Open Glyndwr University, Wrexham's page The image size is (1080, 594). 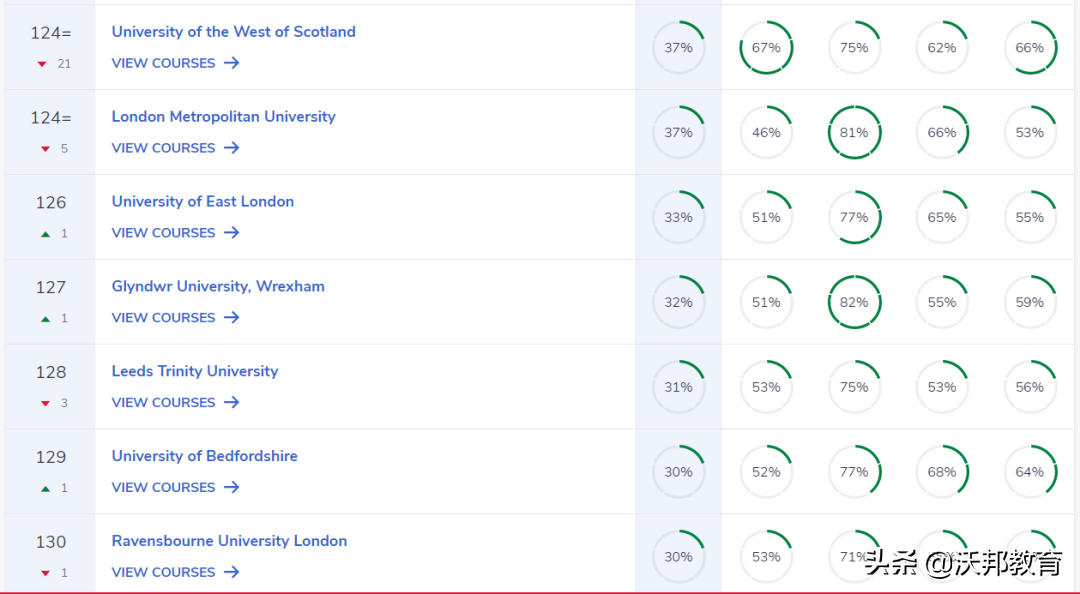click(218, 286)
